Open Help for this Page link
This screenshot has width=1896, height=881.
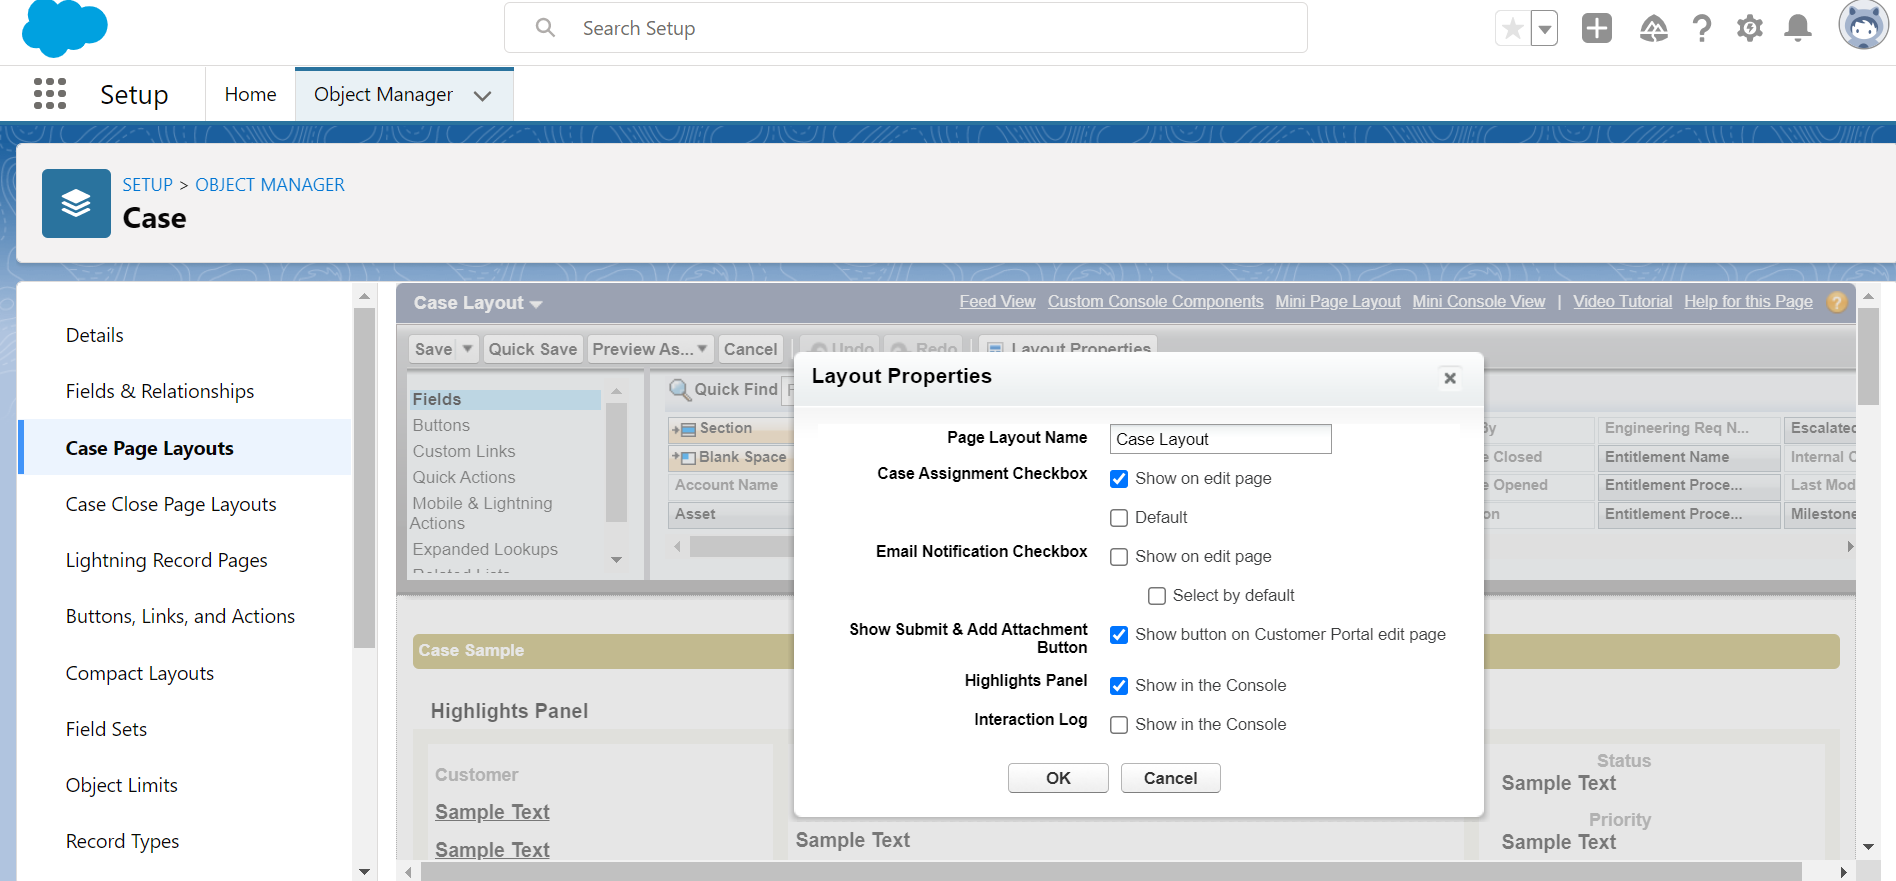click(x=1748, y=302)
